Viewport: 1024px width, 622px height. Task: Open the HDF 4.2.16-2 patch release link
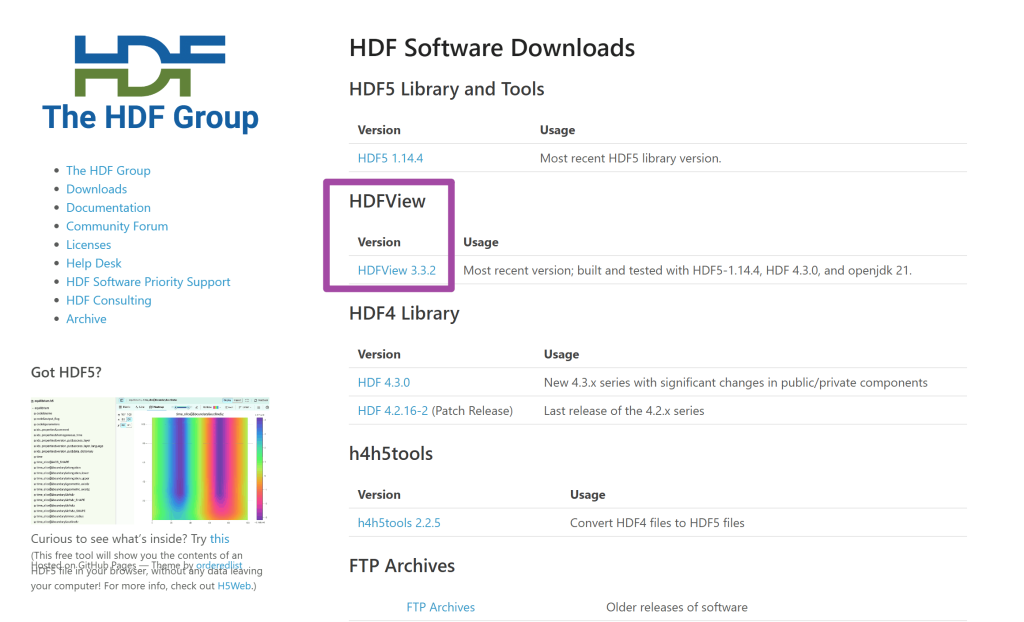click(x=392, y=411)
